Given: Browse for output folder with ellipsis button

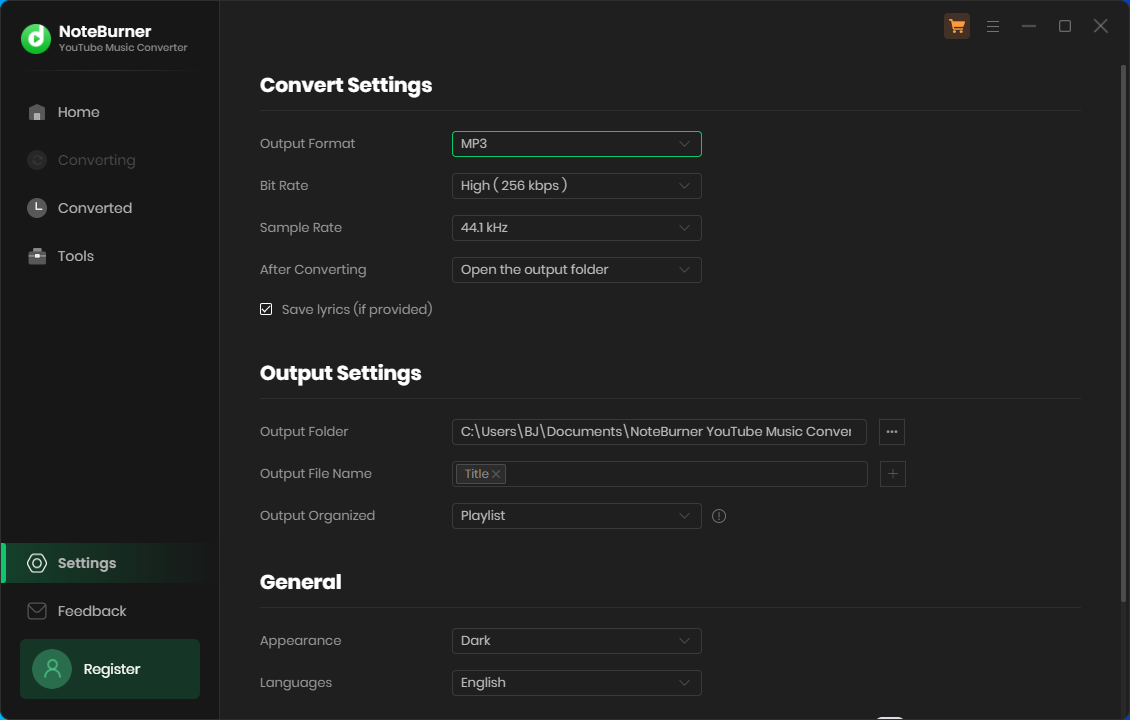Looking at the screenshot, I should coord(891,432).
